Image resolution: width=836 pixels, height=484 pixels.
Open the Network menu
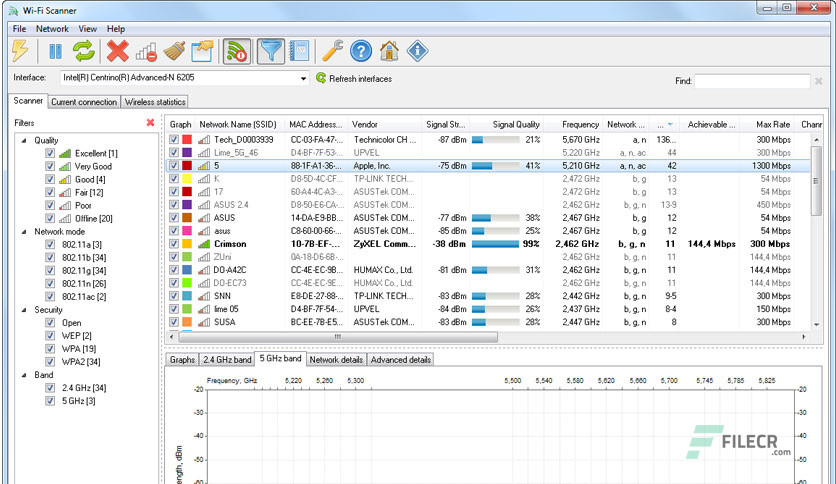(x=52, y=29)
